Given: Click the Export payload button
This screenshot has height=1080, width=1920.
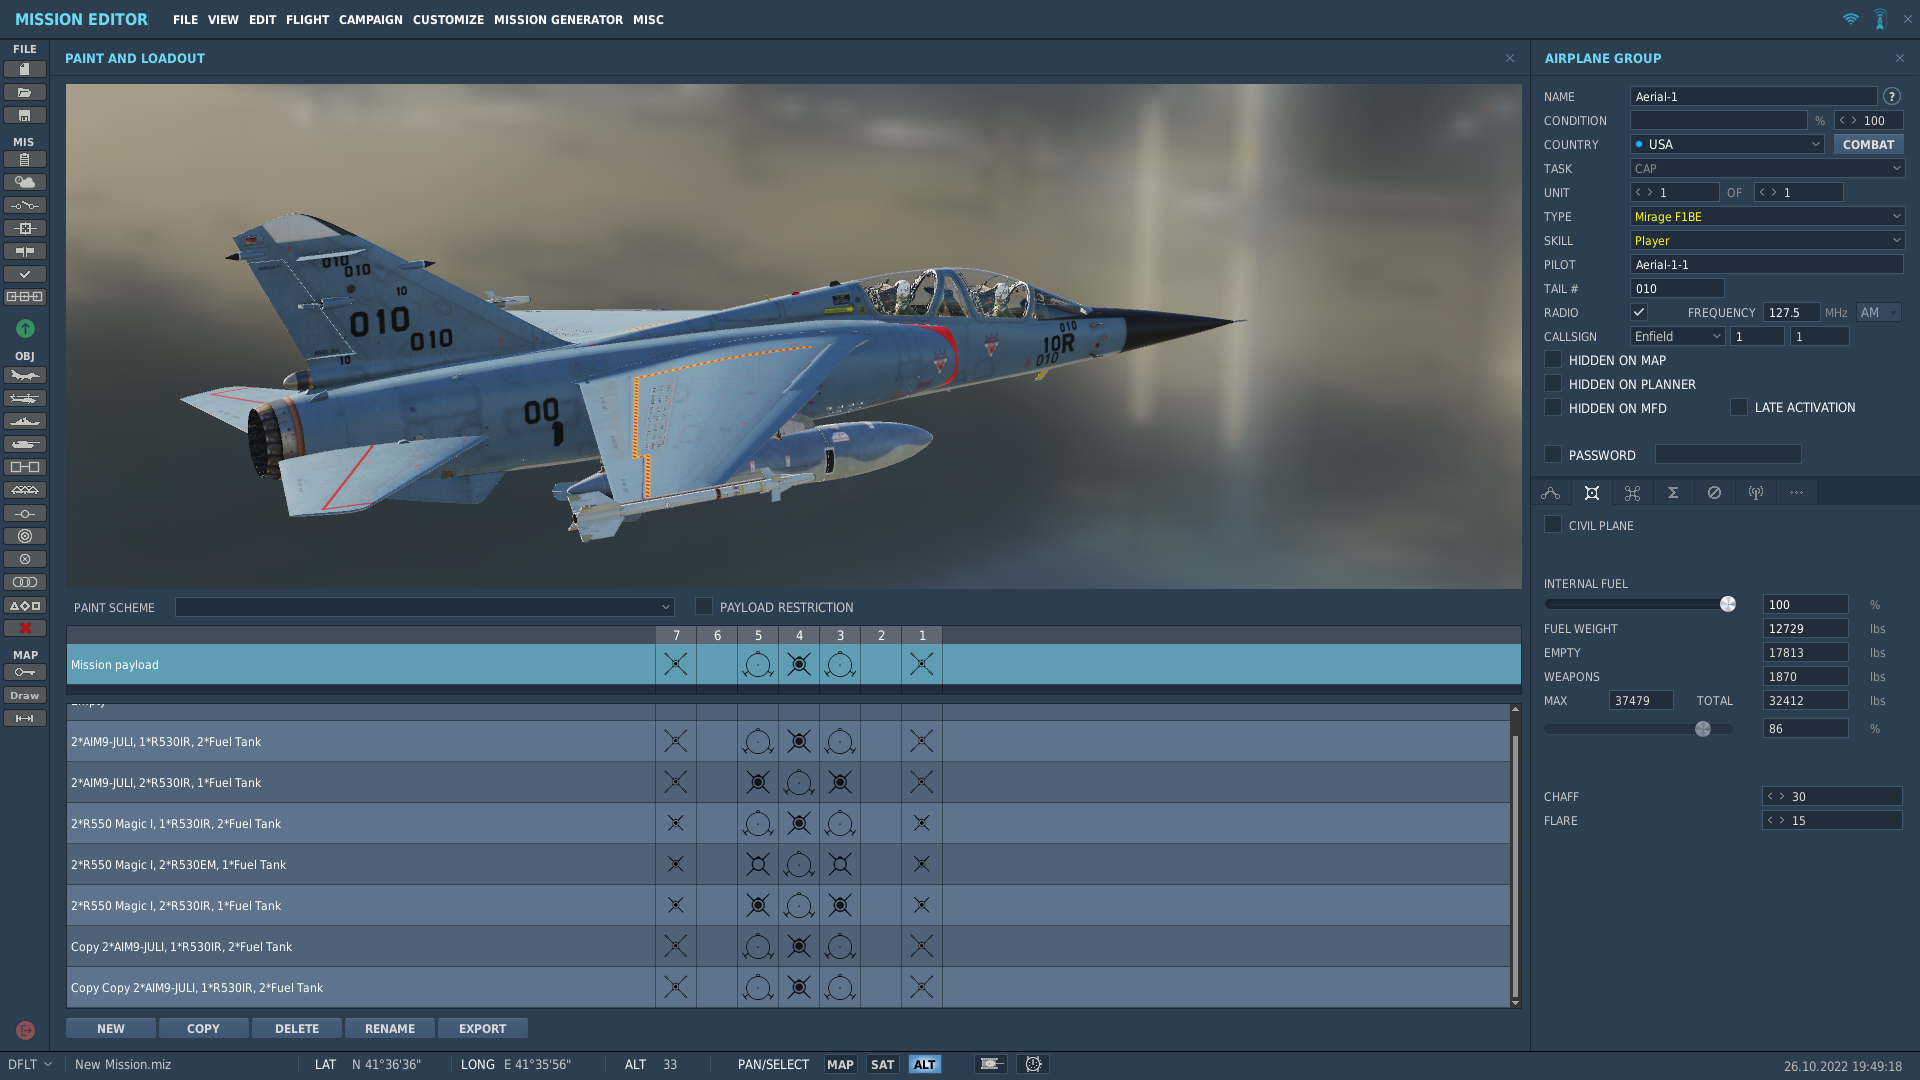Looking at the screenshot, I should pos(482,1029).
